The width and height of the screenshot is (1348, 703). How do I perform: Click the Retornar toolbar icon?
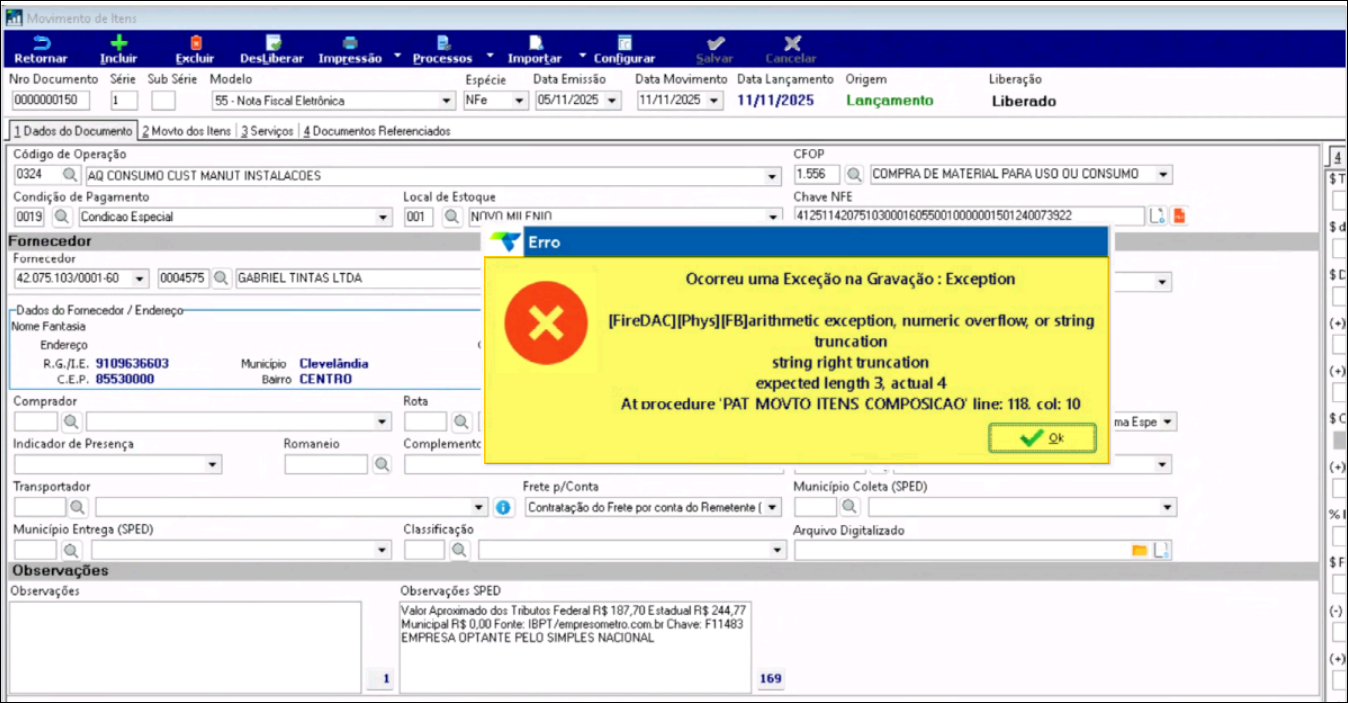click(x=41, y=43)
